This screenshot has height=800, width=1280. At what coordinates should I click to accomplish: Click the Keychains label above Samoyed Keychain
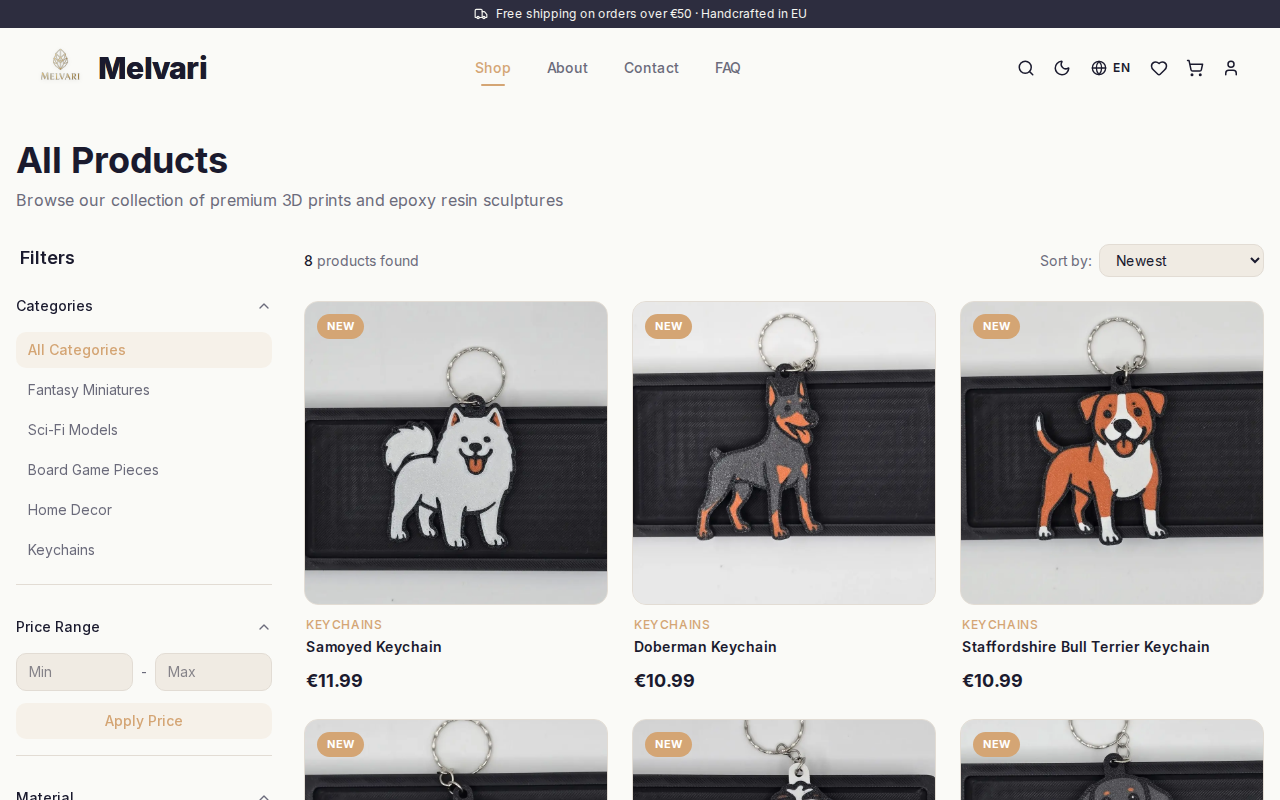pyautogui.click(x=344, y=625)
